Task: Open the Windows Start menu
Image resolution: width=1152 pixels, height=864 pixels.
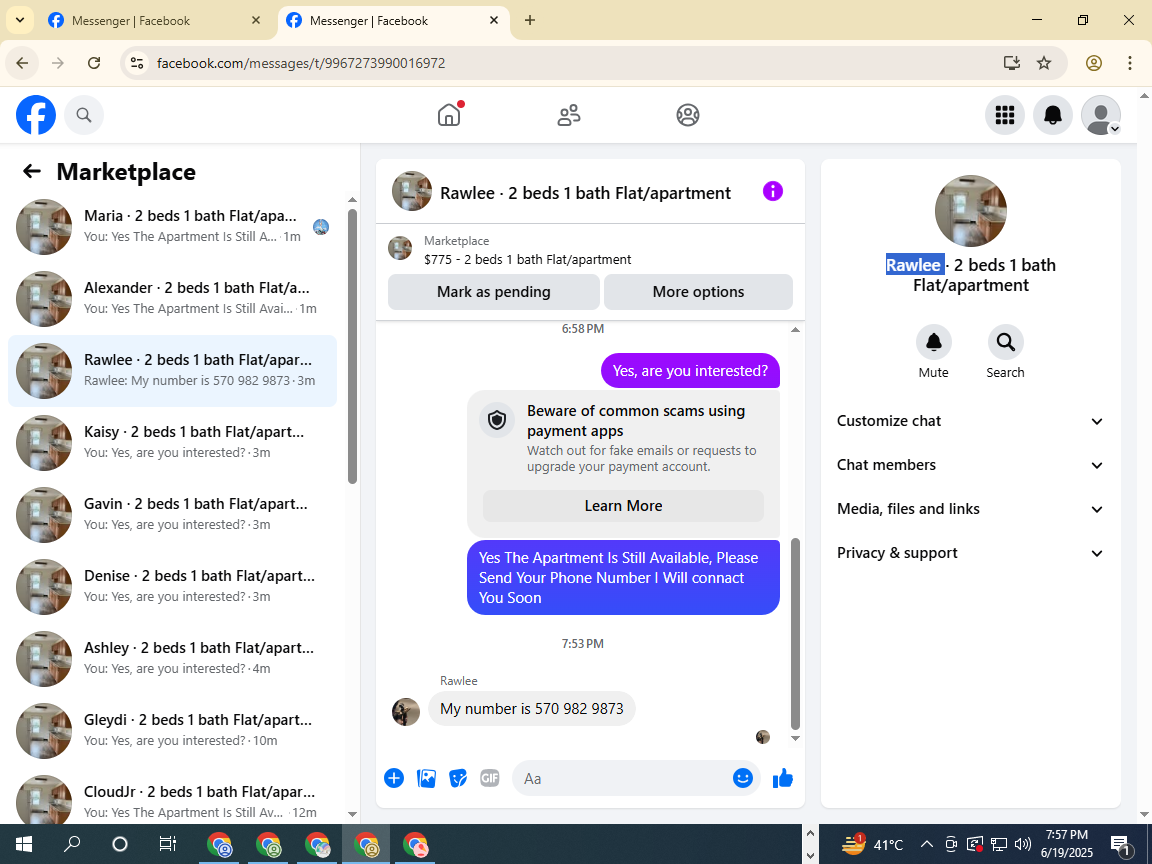Action: pos(24,843)
